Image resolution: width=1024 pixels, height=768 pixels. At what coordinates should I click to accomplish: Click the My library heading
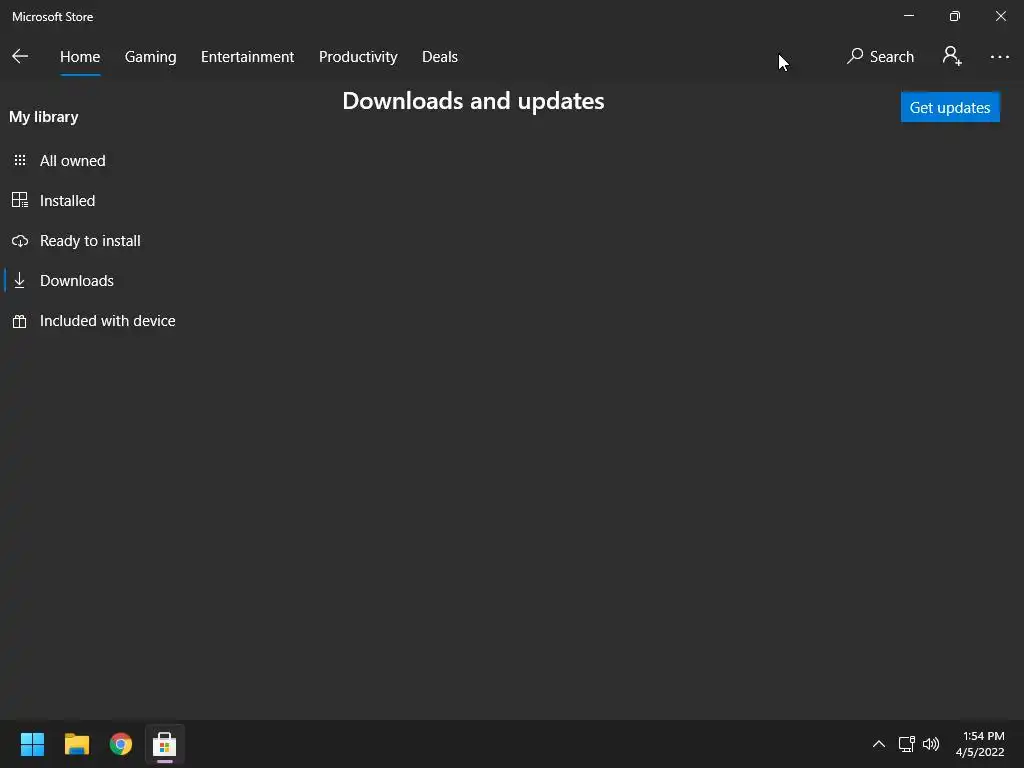point(44,117)
